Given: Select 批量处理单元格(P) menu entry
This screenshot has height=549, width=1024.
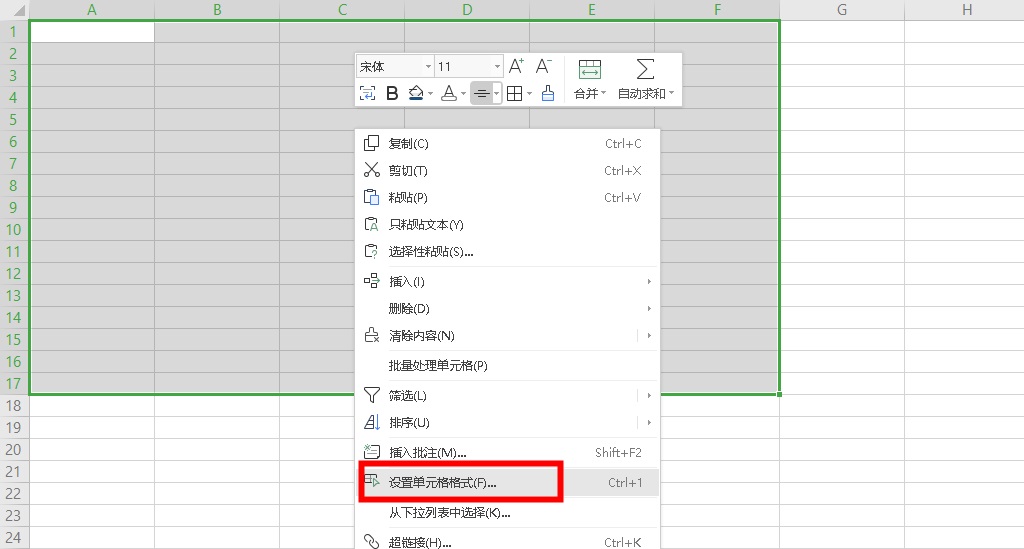Looking at the screenshot, I should point(507,366).
